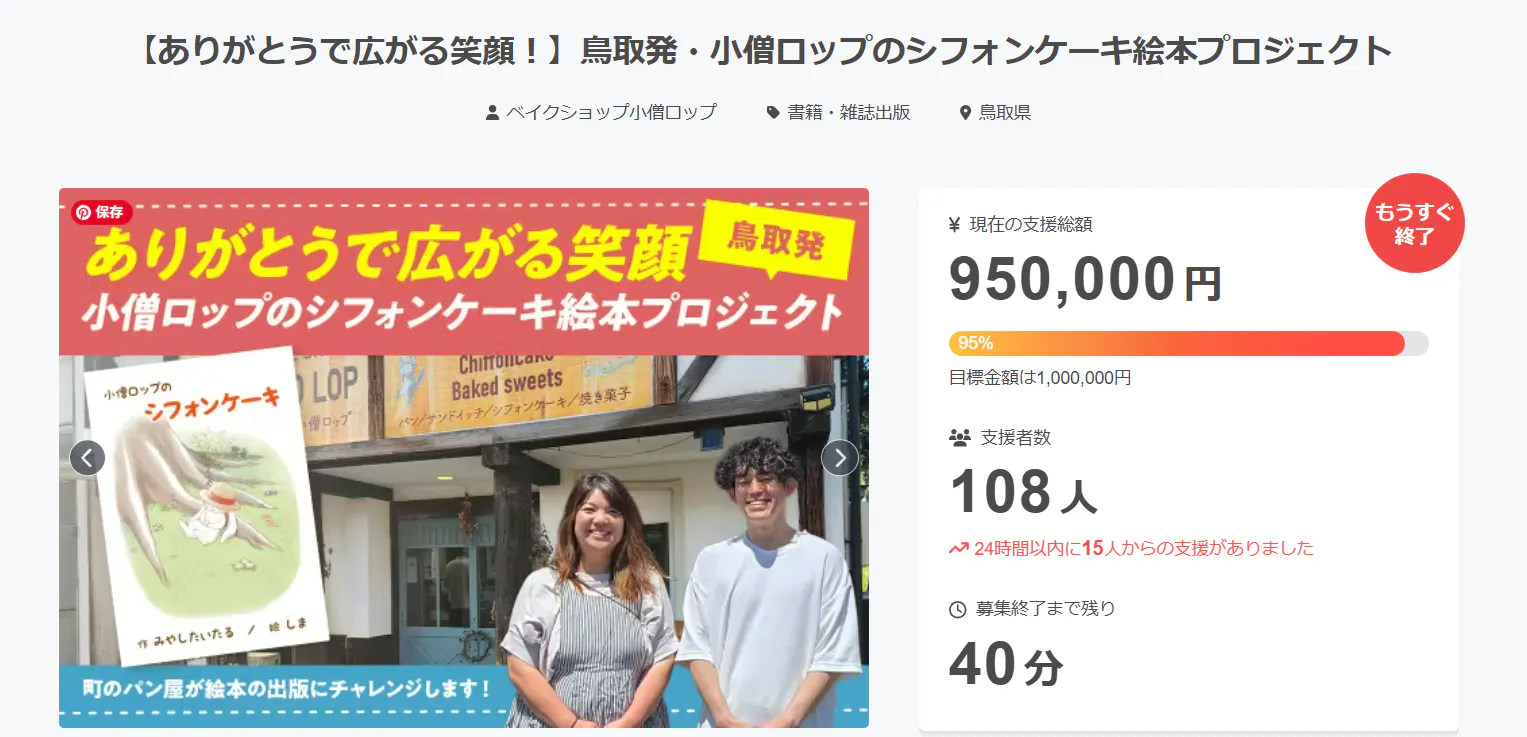Click the 950,000円 total amount
Screen dimensions: 1527x737
click(x=1086, y=280)
